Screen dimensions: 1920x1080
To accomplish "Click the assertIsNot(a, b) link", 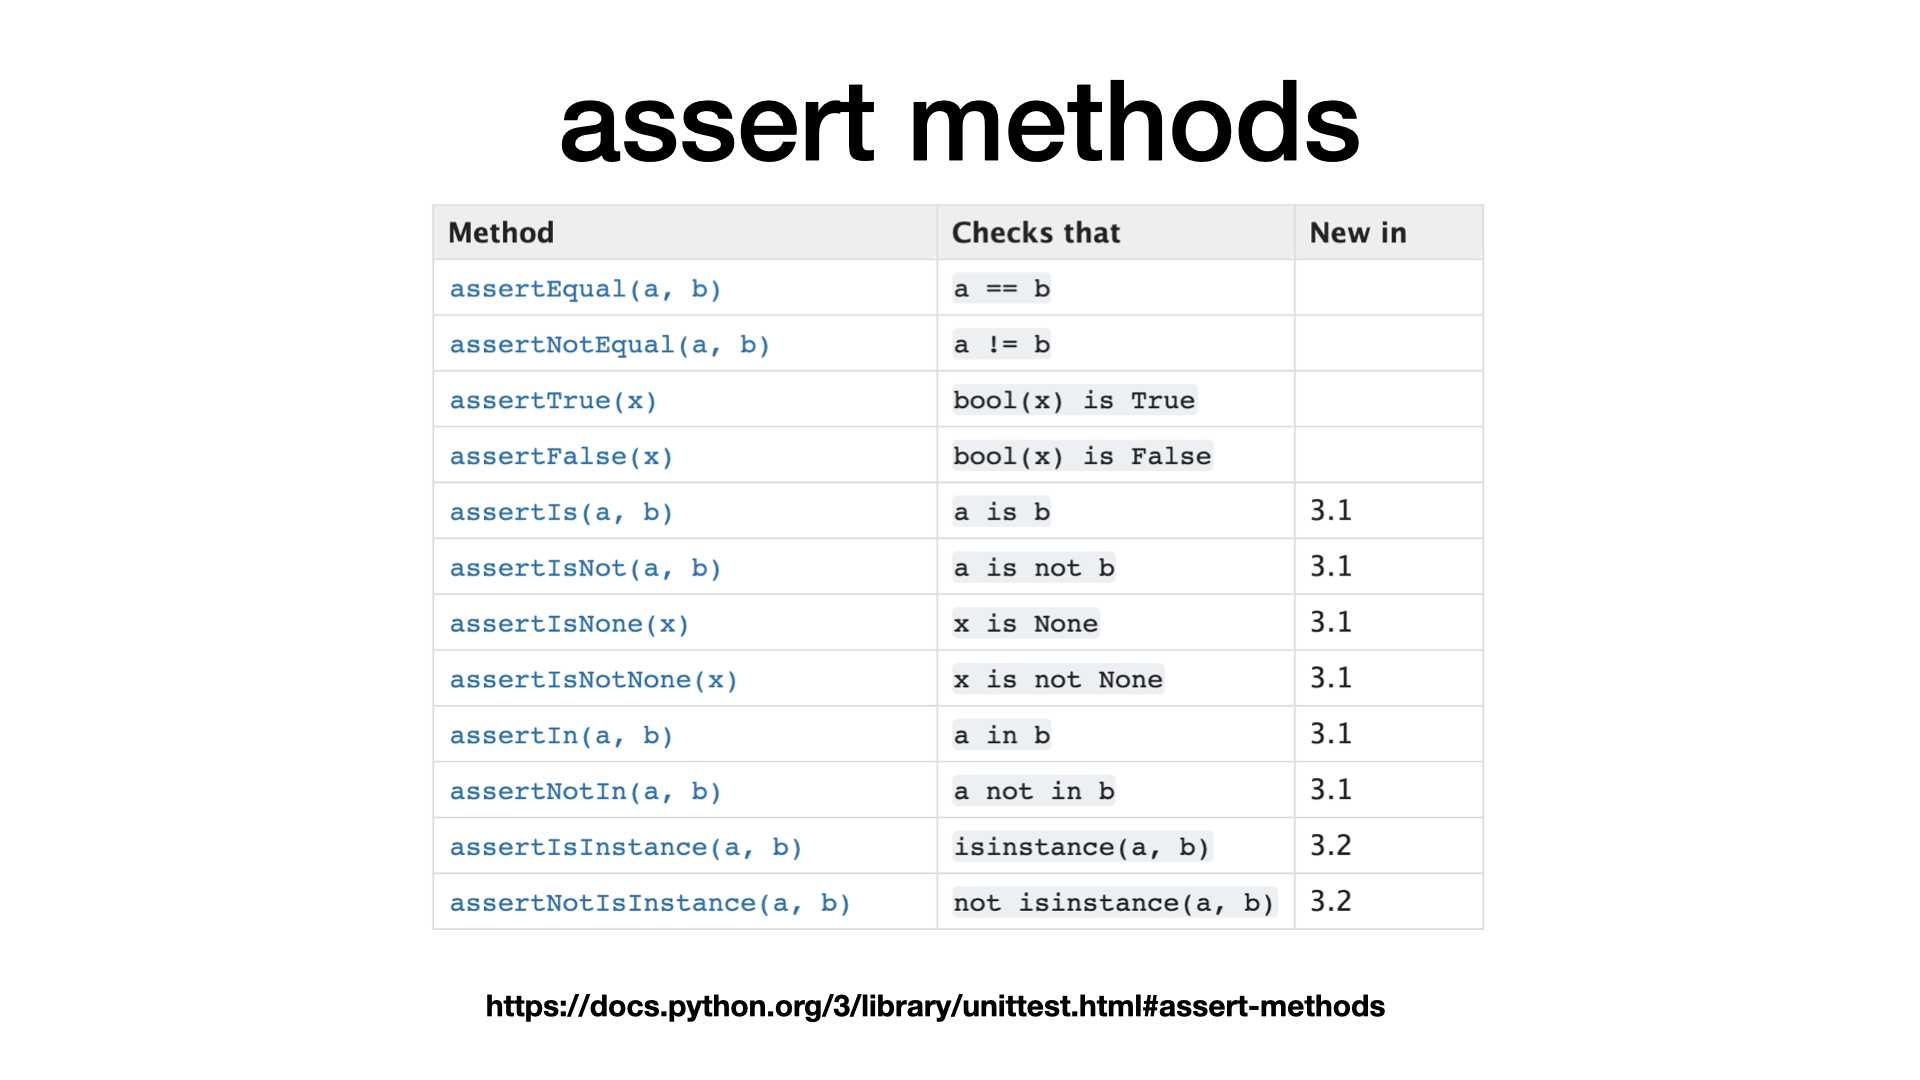I will click(x=585, y=569).
